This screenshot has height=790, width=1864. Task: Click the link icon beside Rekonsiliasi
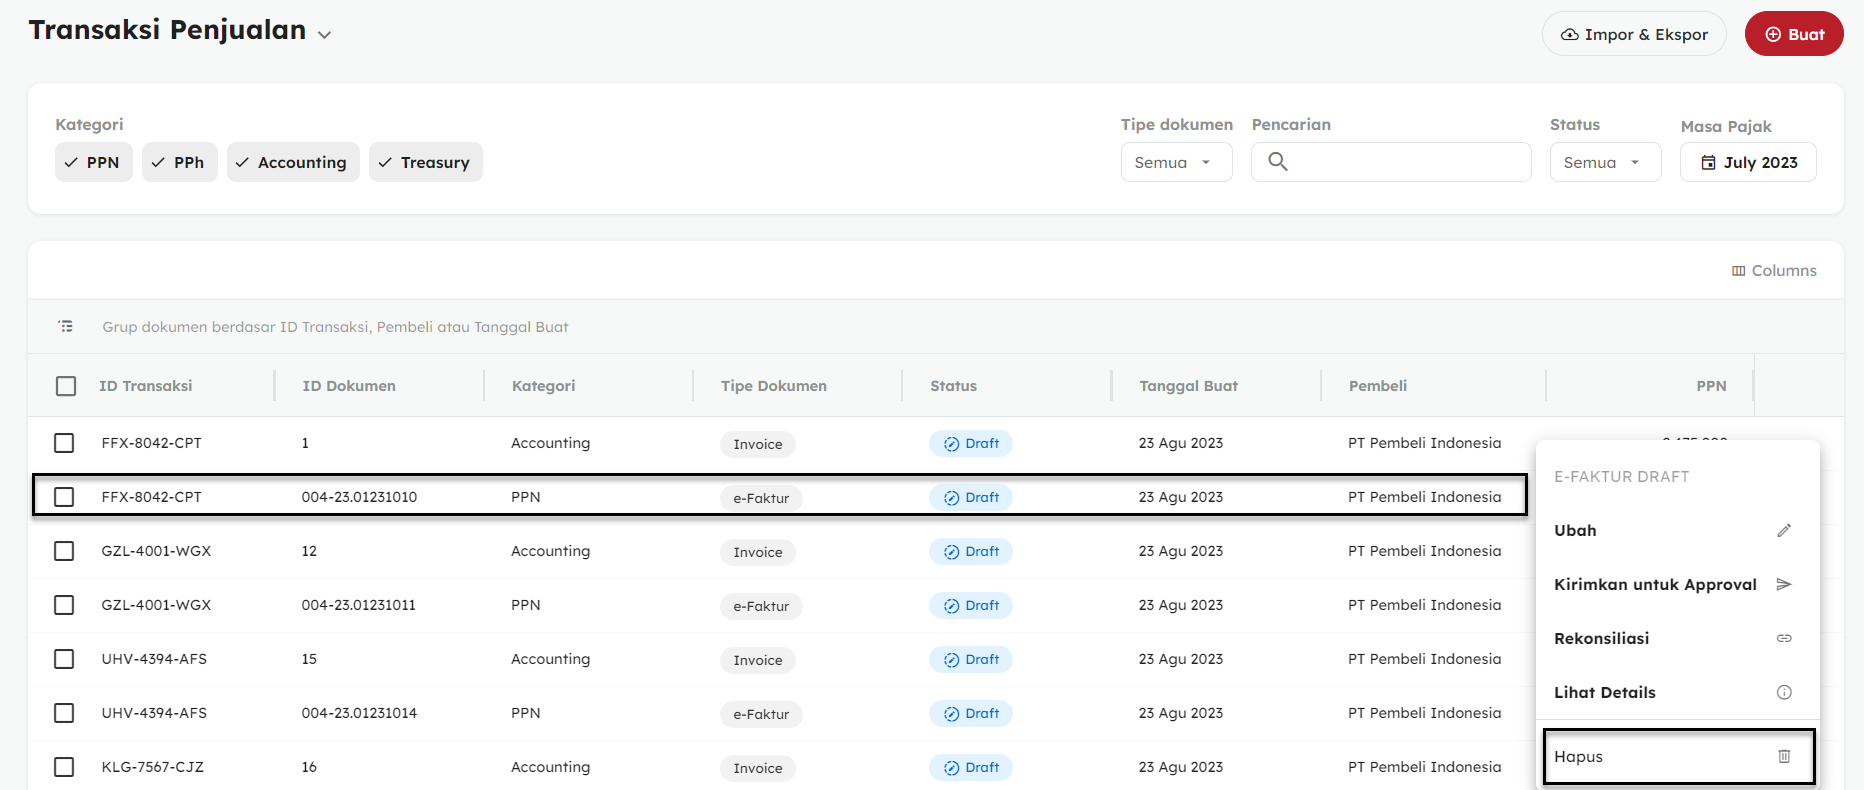[x=1783, y=639]
